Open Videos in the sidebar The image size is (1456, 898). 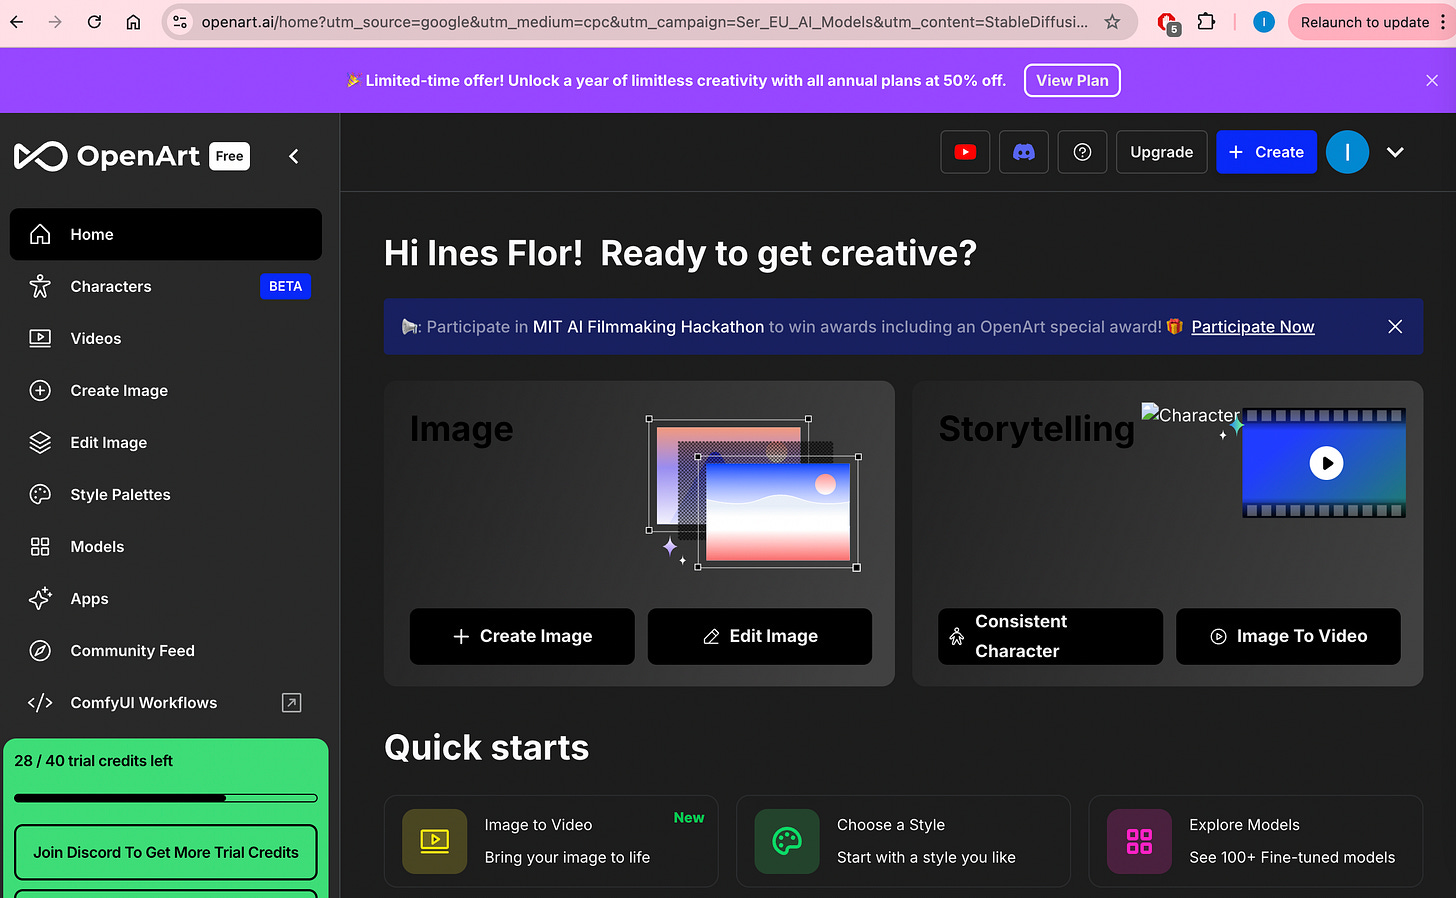pyautogui.click(x=166, y=338)
